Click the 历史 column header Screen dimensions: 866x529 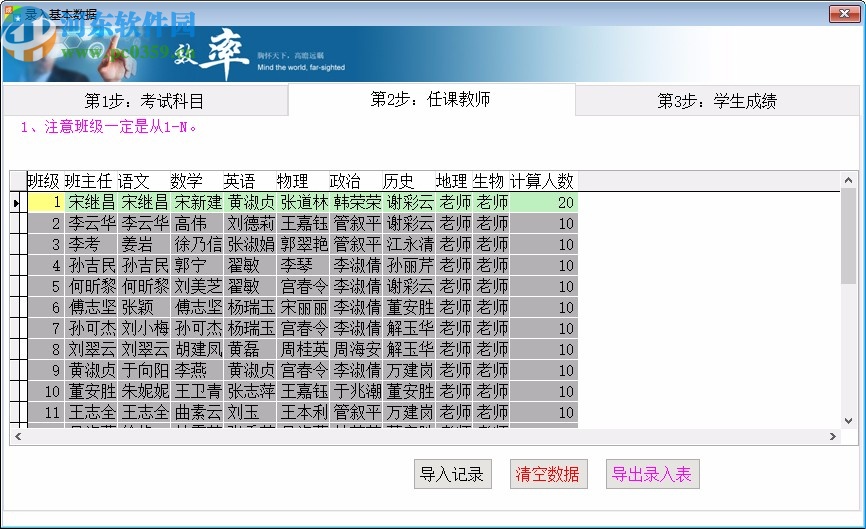pyautogui.click(x=409, y=181)
